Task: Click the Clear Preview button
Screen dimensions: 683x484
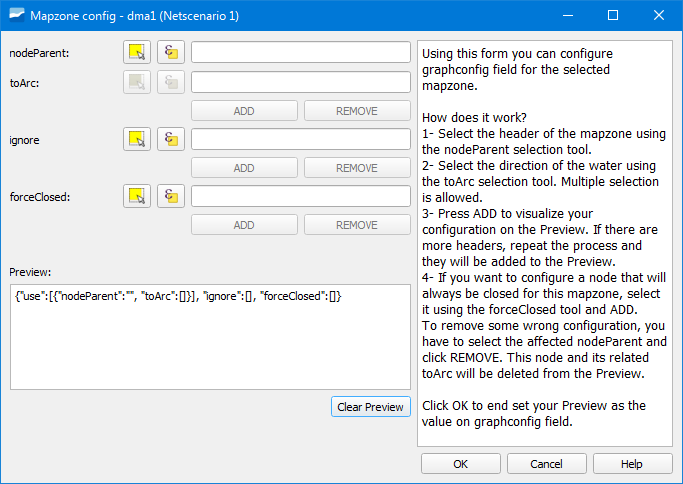Action: pos(370,407)
